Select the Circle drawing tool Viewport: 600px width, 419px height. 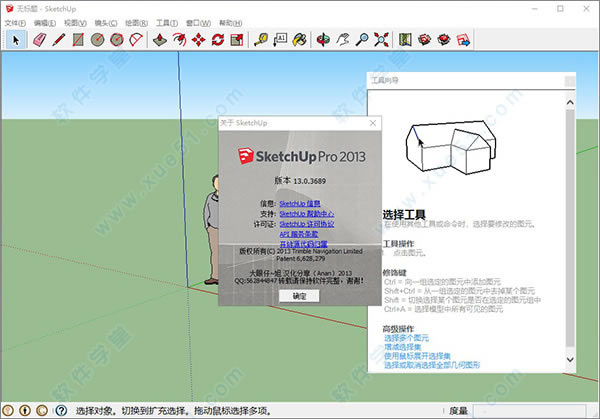click(x=98, y=40)
